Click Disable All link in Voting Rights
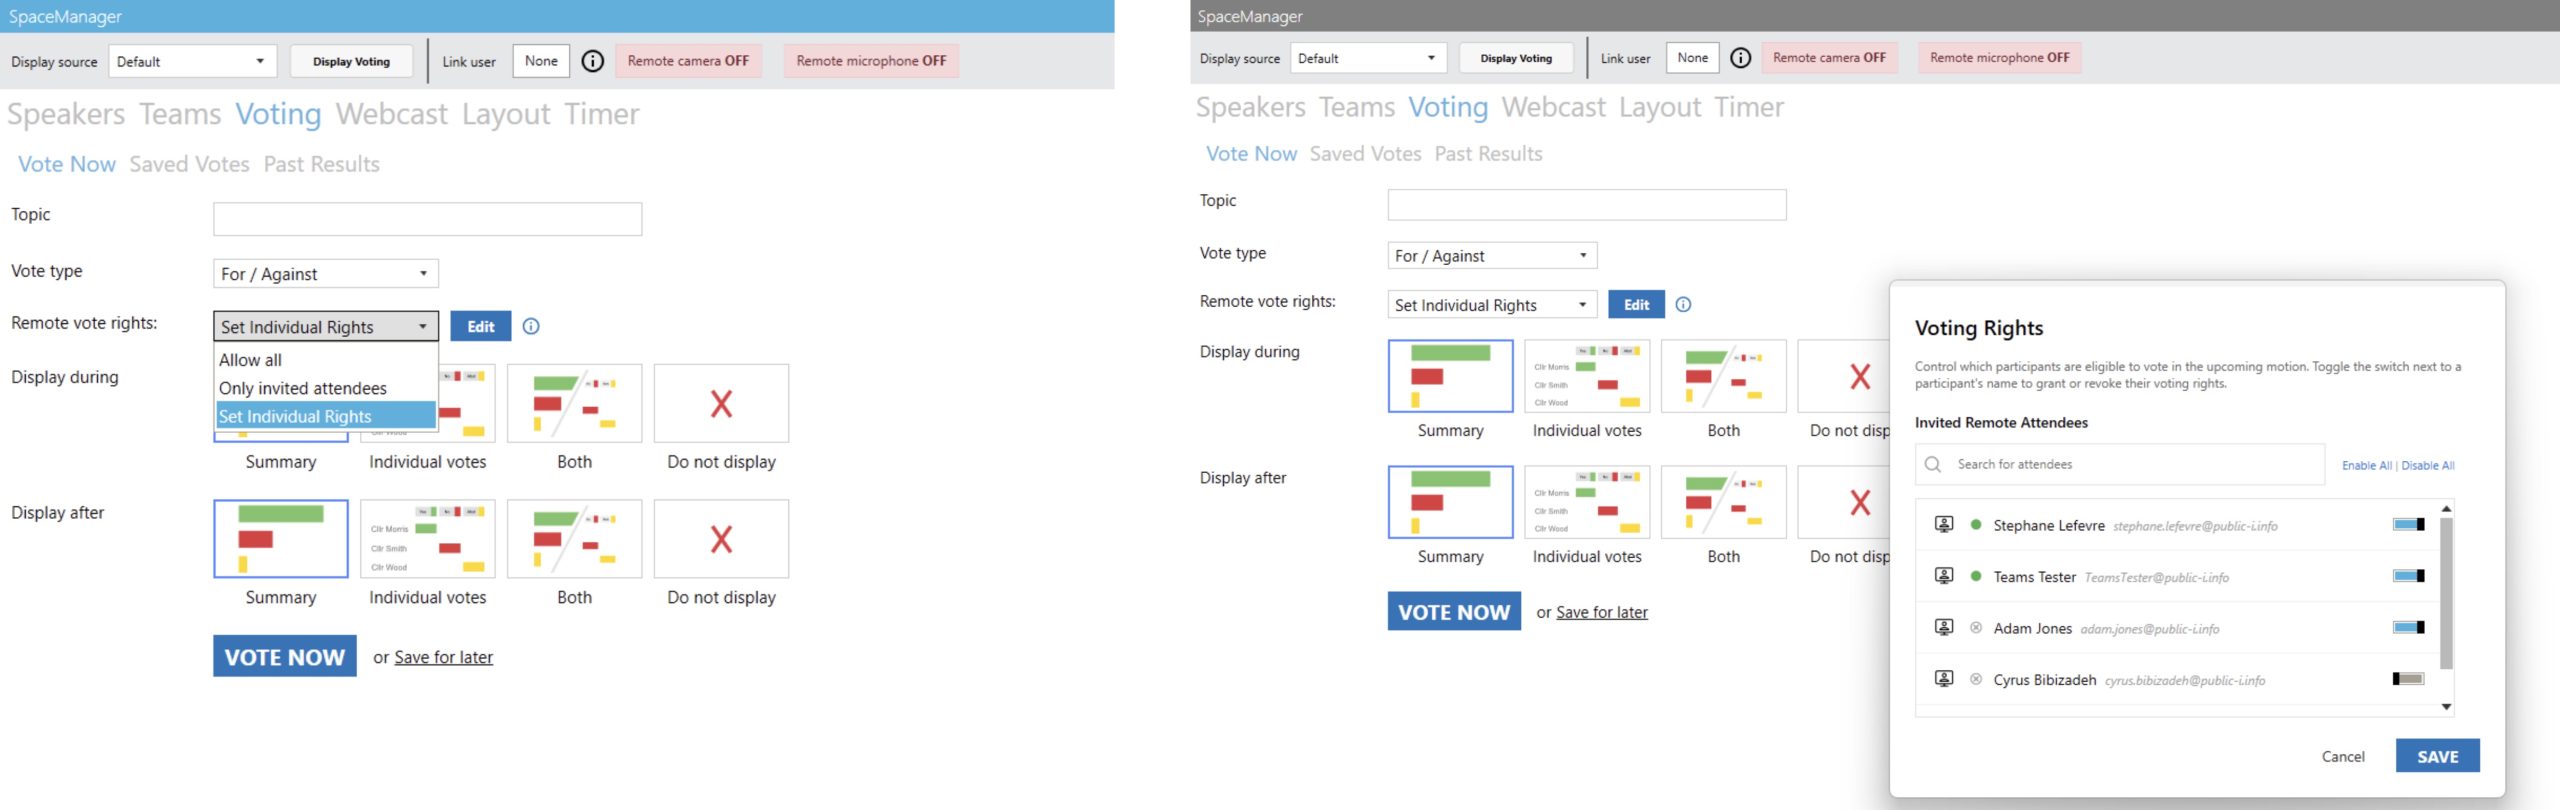The width and height of the screenshot is (2560, 810). point(2428,465)
